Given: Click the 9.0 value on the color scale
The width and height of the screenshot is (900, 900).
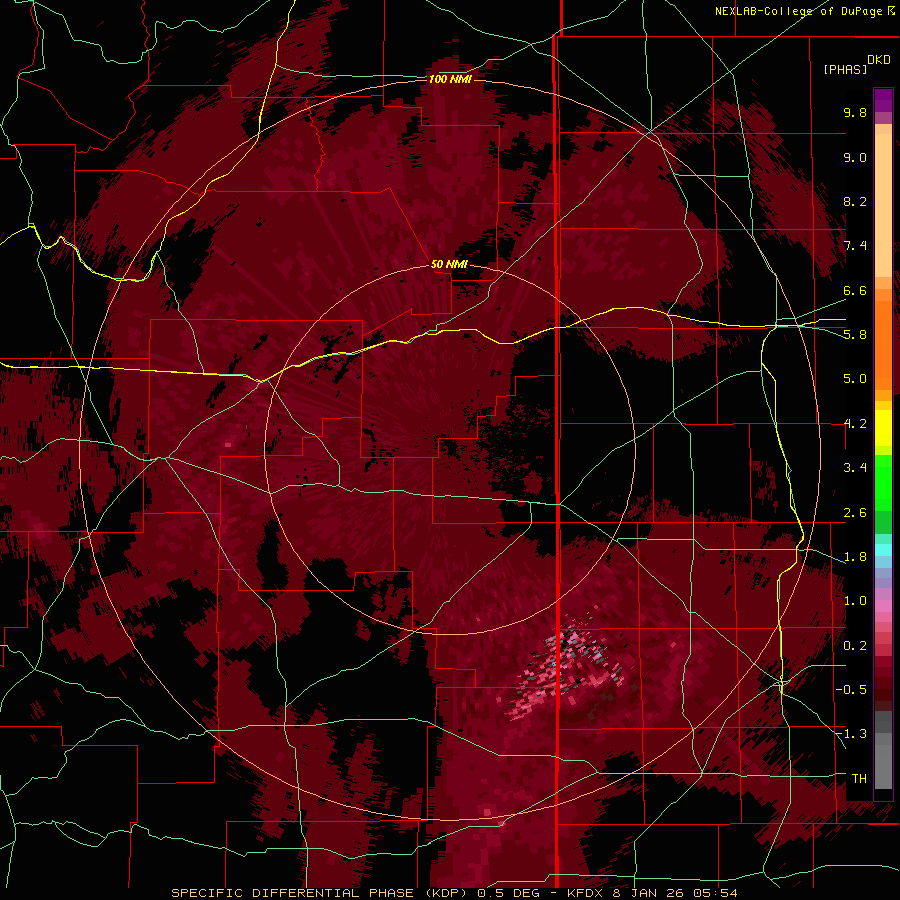Looking at the screenshot, I should 855,157.
